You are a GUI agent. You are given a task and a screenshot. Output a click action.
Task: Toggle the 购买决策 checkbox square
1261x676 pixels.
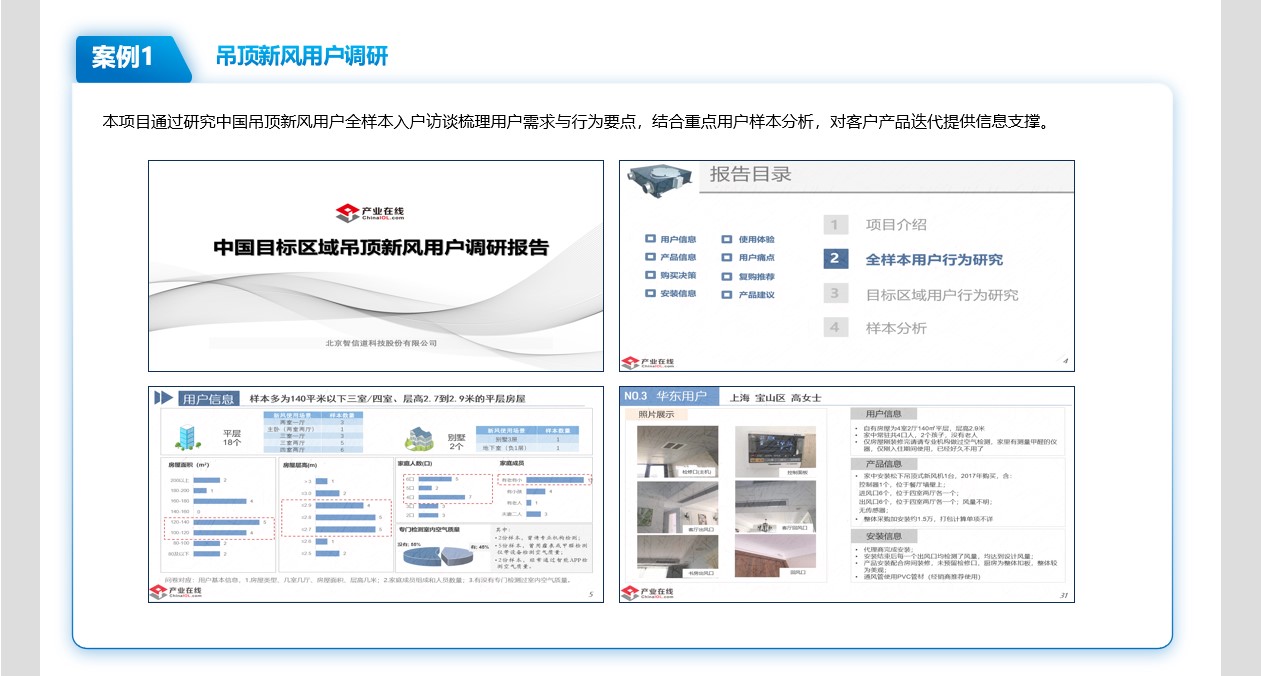650,276
